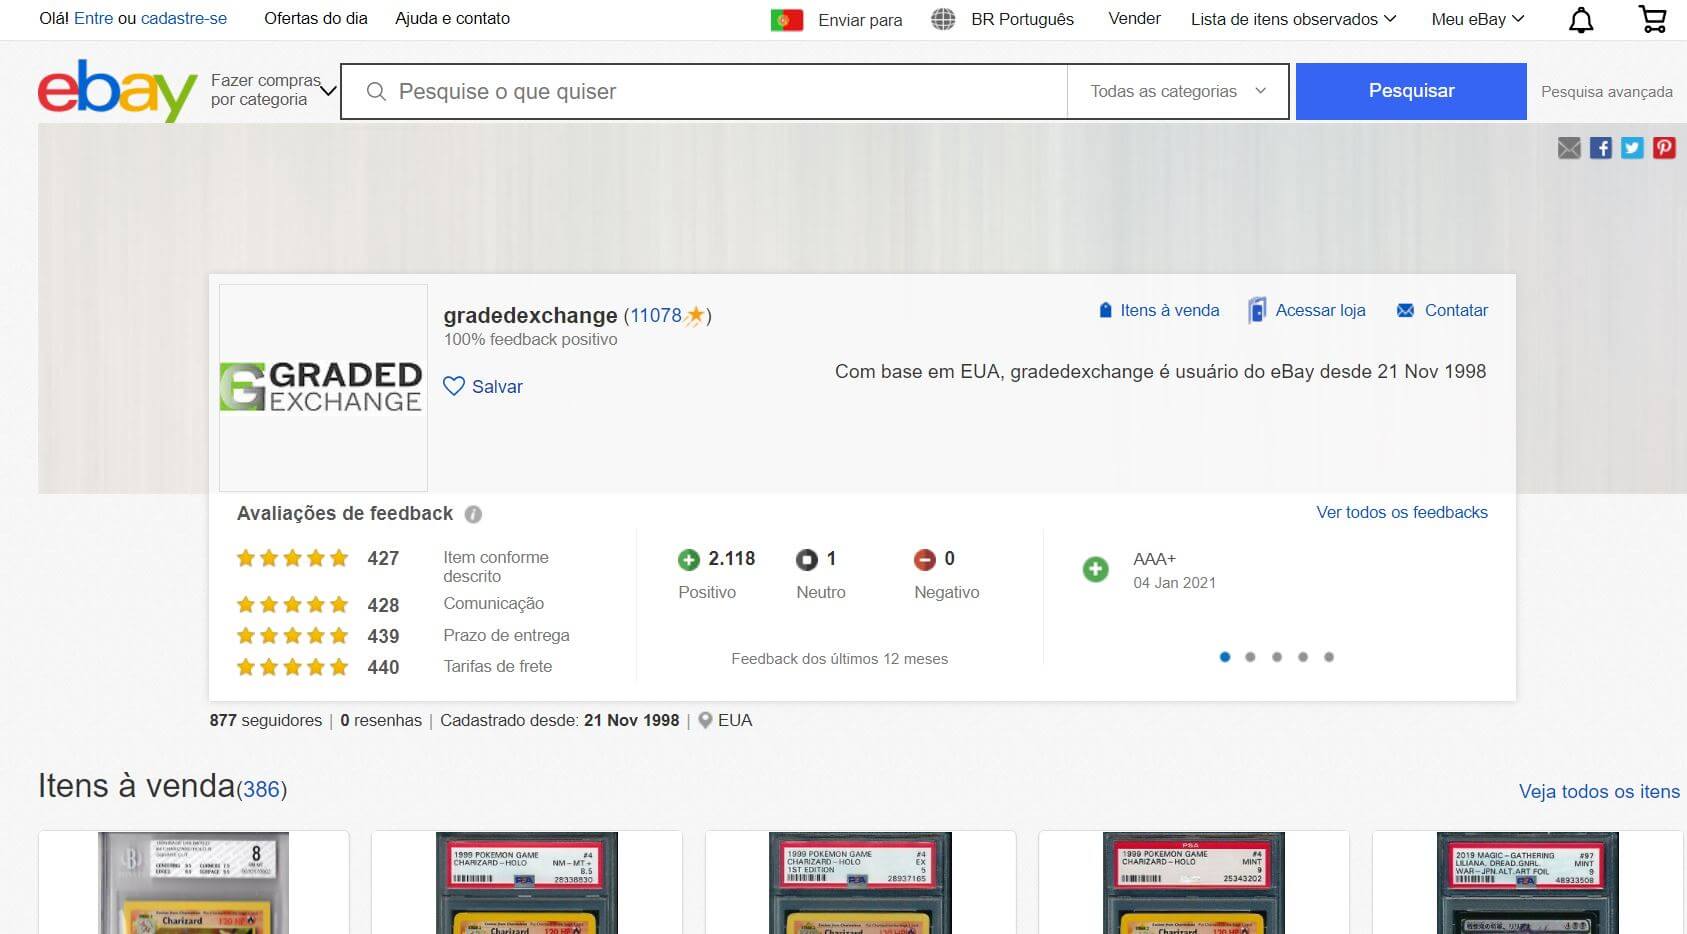Click the Comunicação rating label
Image resolution: width=1687 pixels, height=934 pixels.
click(494, 604)
